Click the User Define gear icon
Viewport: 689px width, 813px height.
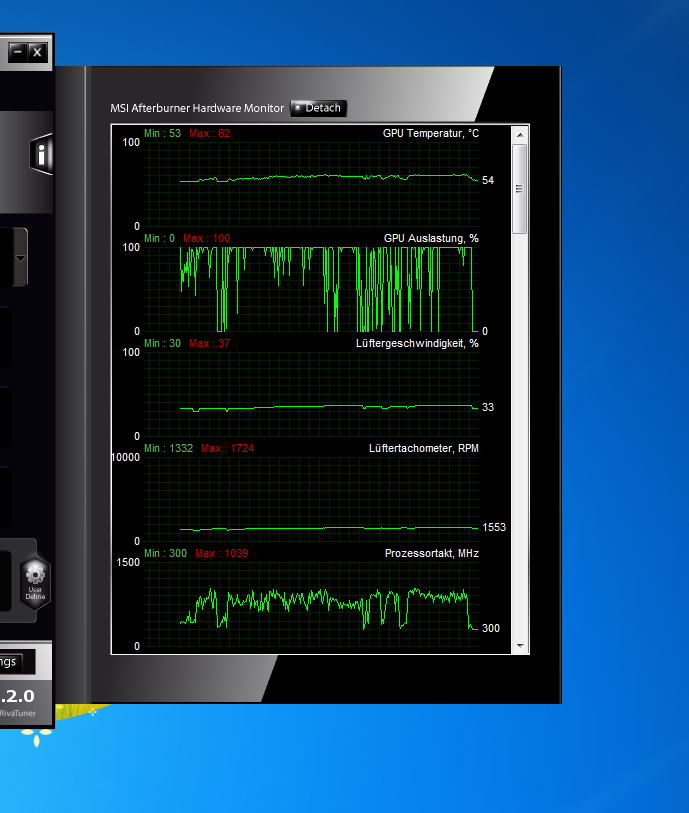(35, 581)
